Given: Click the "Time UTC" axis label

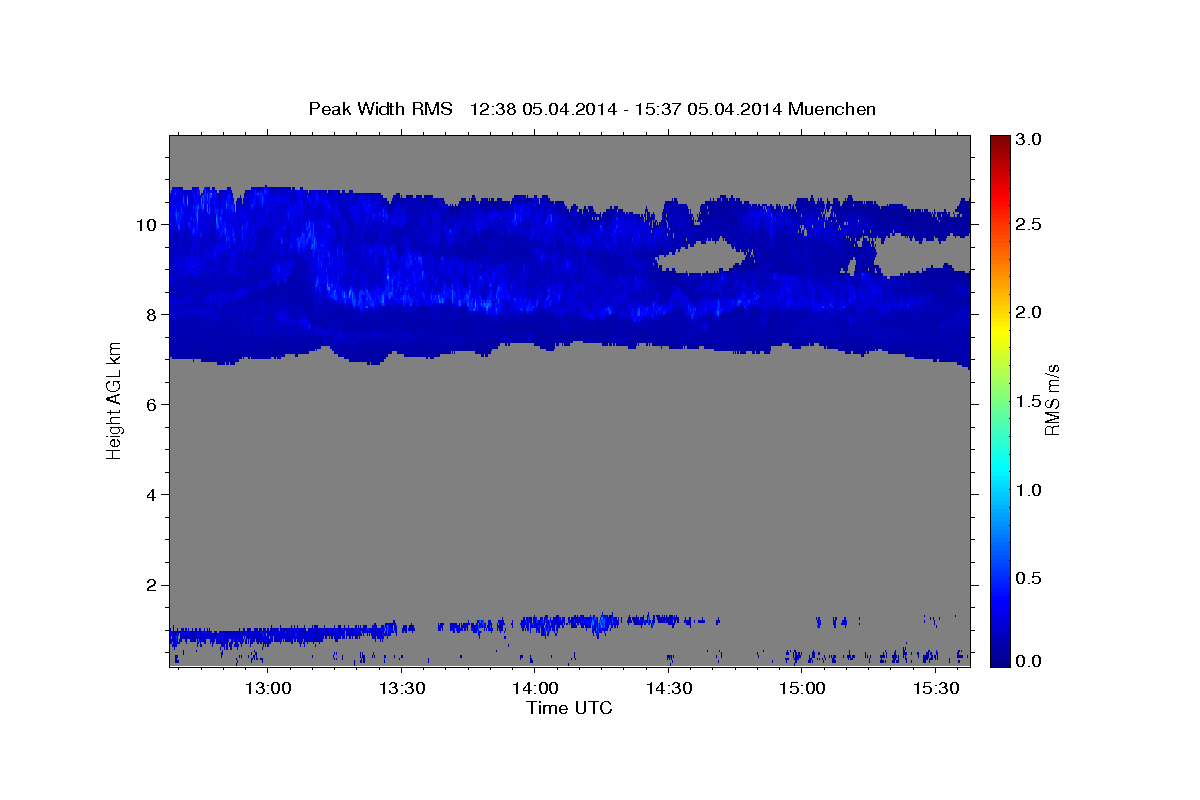Looking at the screenshot, I should coord(569,708).
